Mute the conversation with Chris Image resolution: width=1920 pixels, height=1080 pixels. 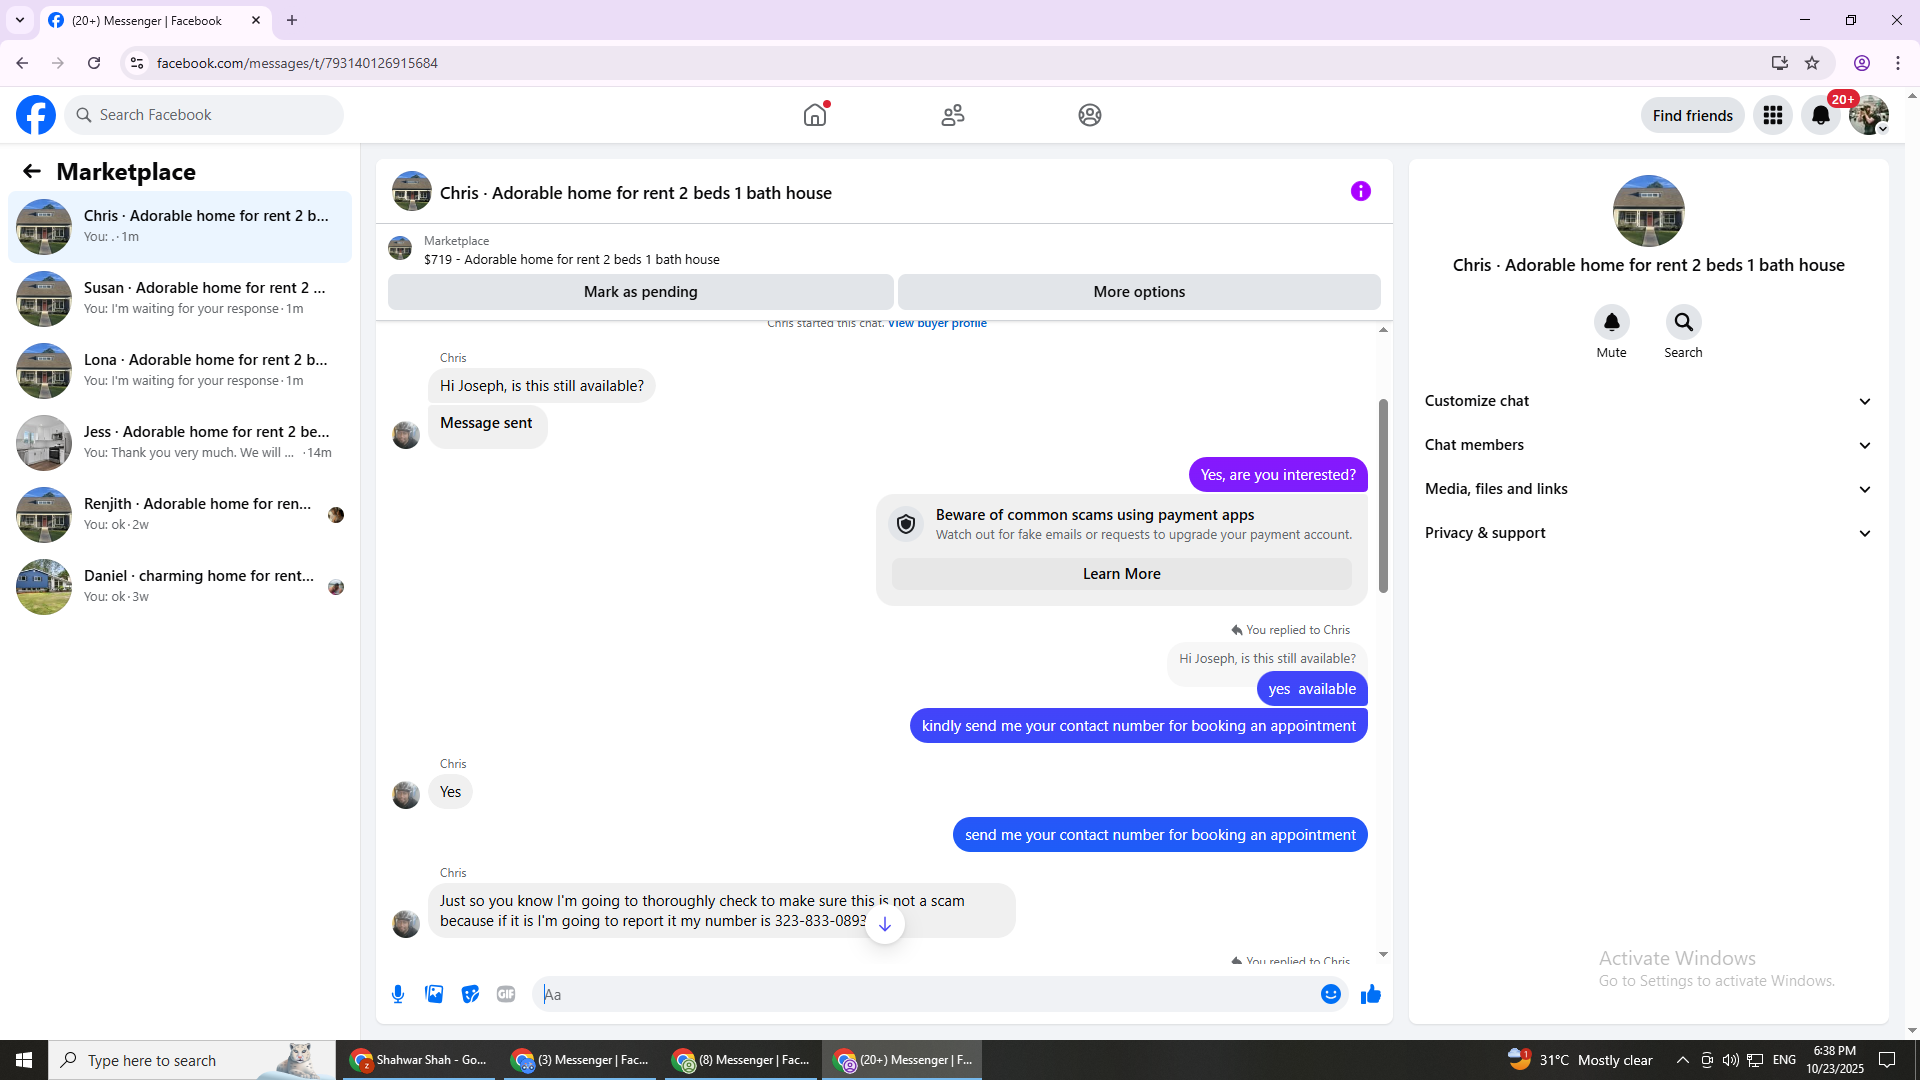coord(1611,322)
